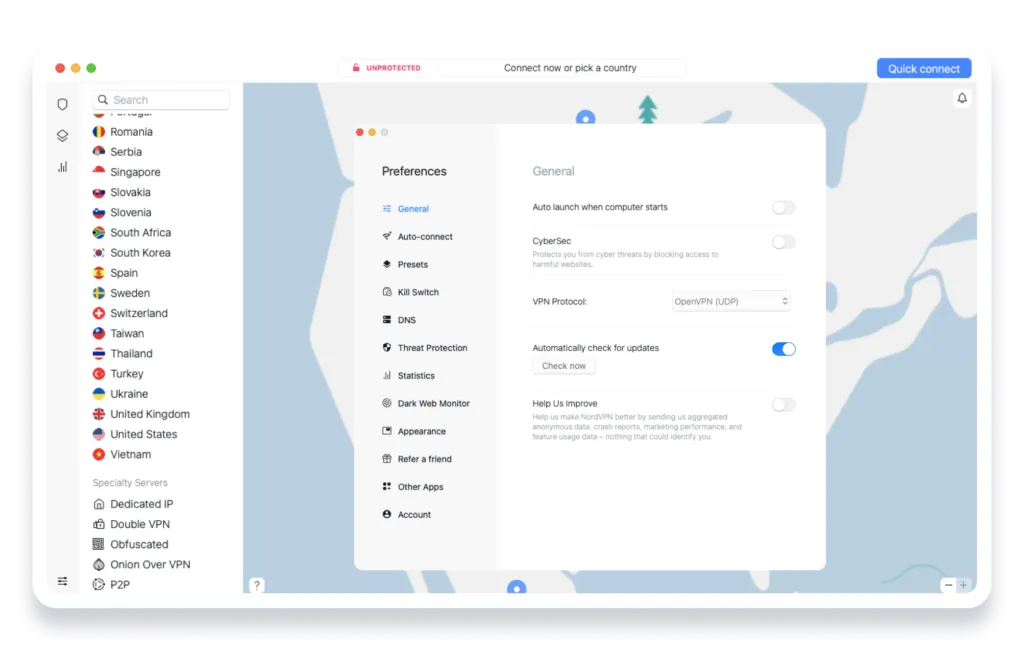Screen dimensions: 1024x651
Task: Click the Refer a friend gift icon
Action: 387,458
